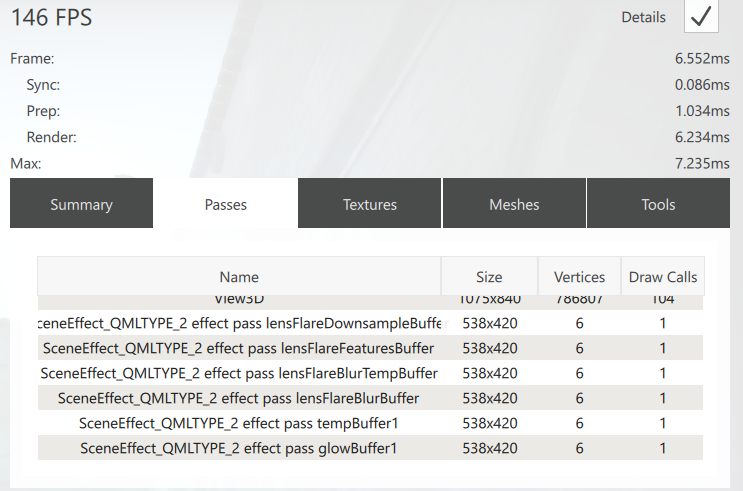Click the Size column header
This screenshot has height=491, width=743.
tap(489, 277)
